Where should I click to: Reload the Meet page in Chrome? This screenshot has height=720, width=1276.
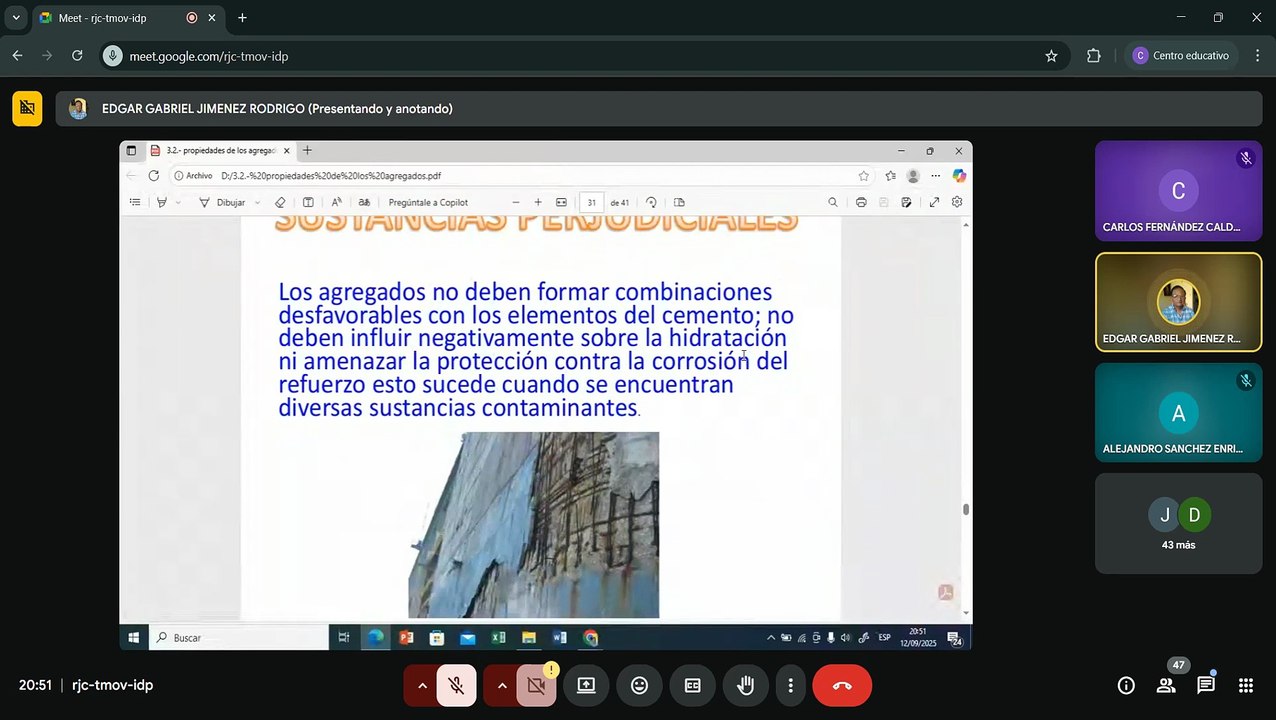(x=77, y=56)
